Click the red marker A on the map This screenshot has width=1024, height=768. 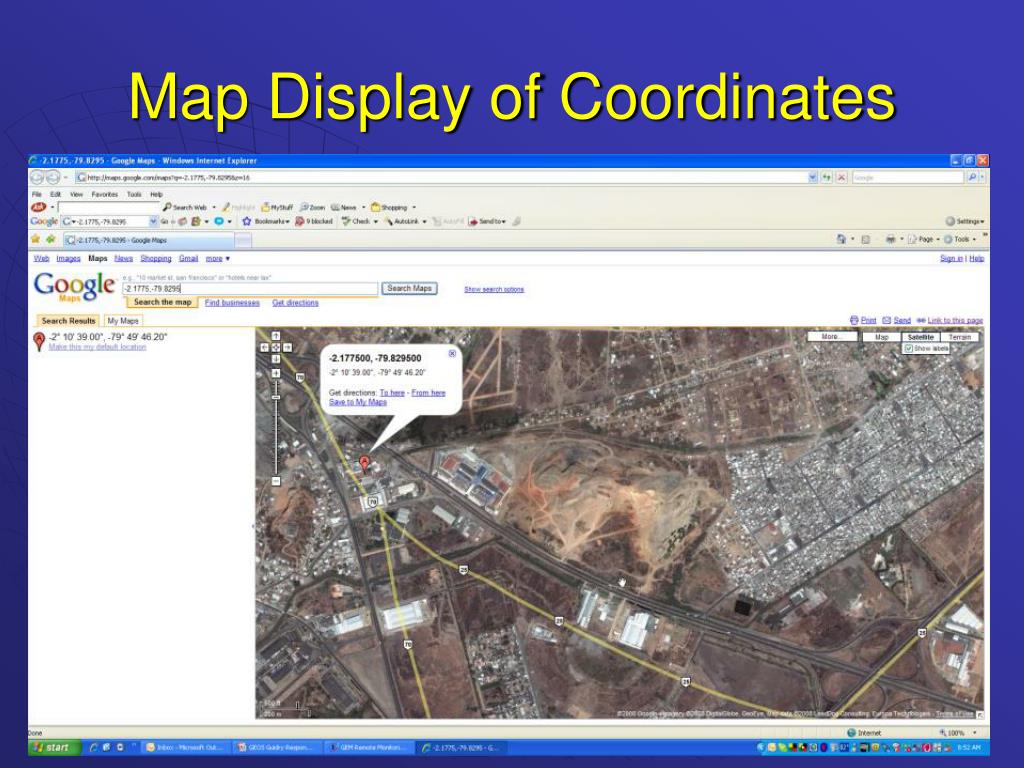[x=364, y=464]
